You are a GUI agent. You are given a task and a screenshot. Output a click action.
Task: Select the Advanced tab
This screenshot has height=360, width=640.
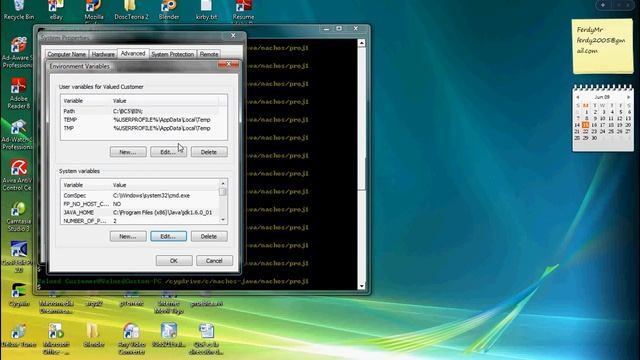(133, 53)
